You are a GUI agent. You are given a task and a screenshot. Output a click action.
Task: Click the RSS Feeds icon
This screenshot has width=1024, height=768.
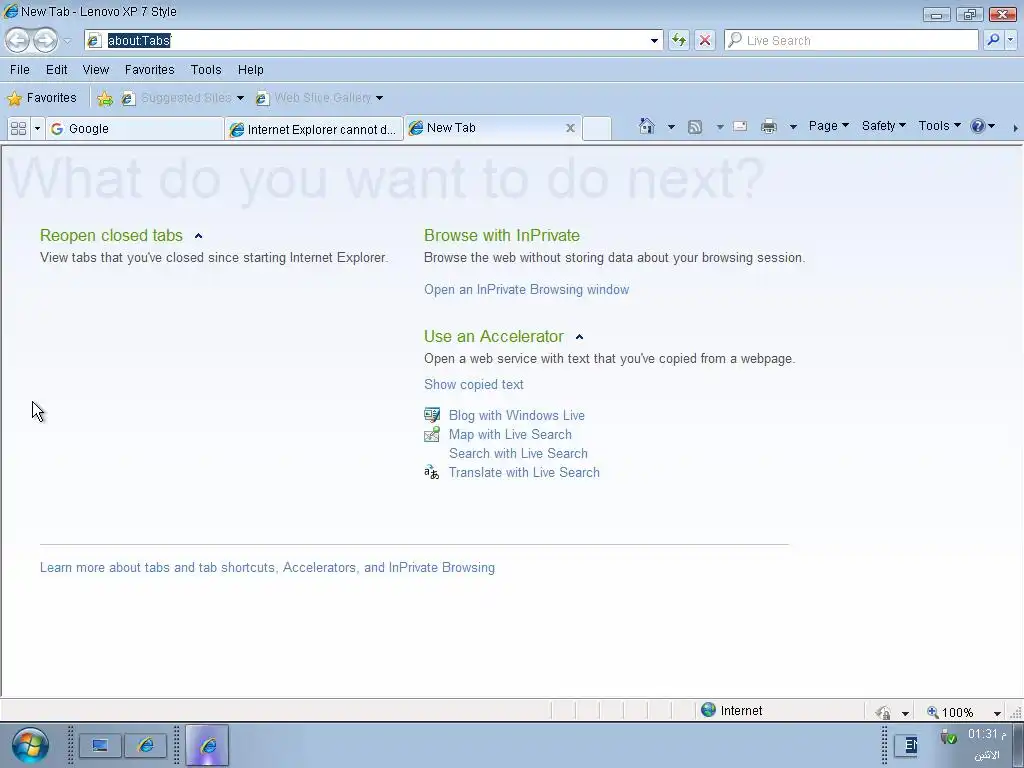pyautogui.click(x=695, y=127)
